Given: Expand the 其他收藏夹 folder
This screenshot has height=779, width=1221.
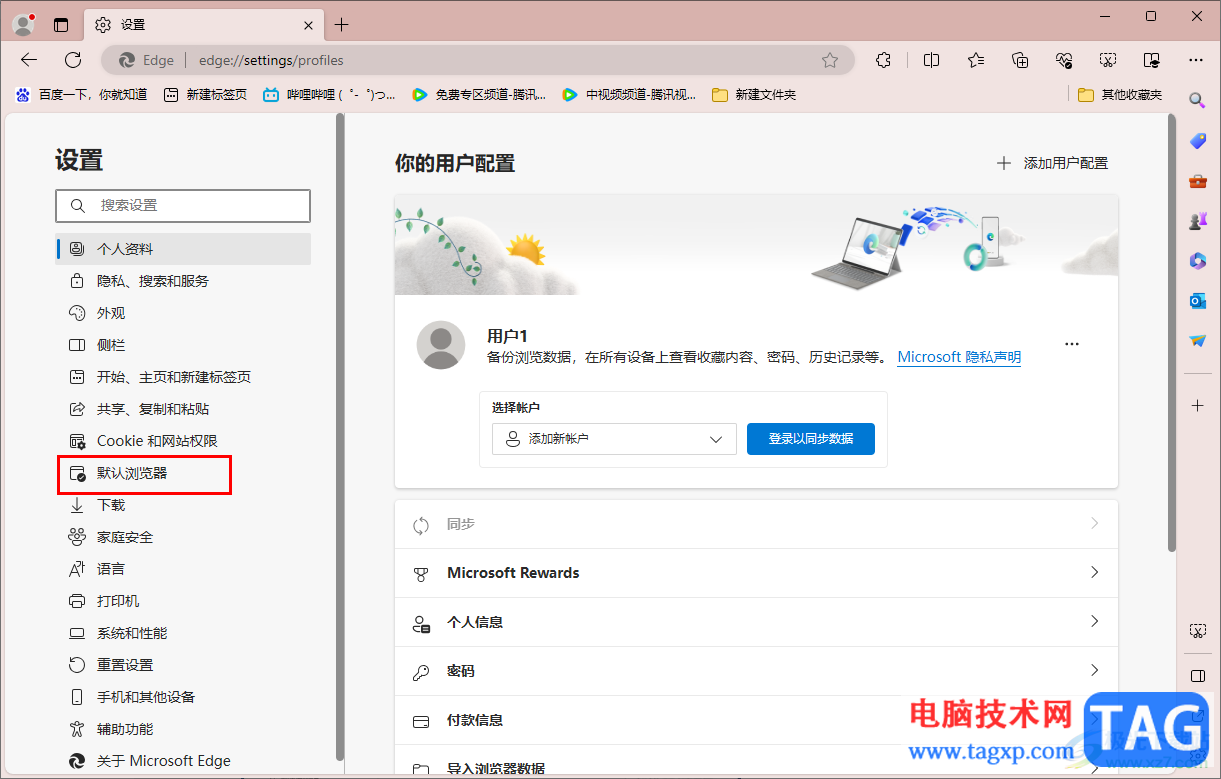Looking at the screenshot, I should point(1120,95).
